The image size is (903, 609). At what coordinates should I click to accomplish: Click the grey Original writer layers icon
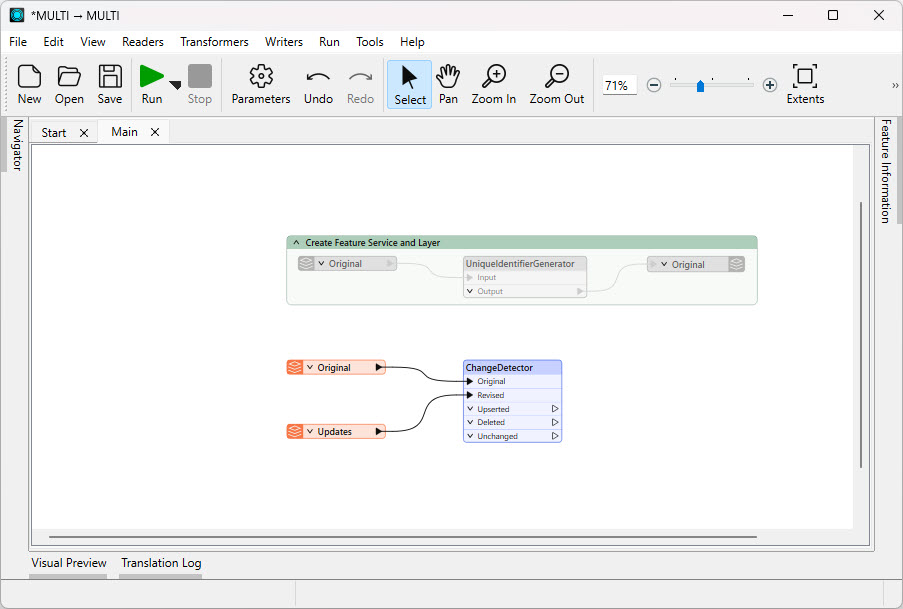coord(737,264)
